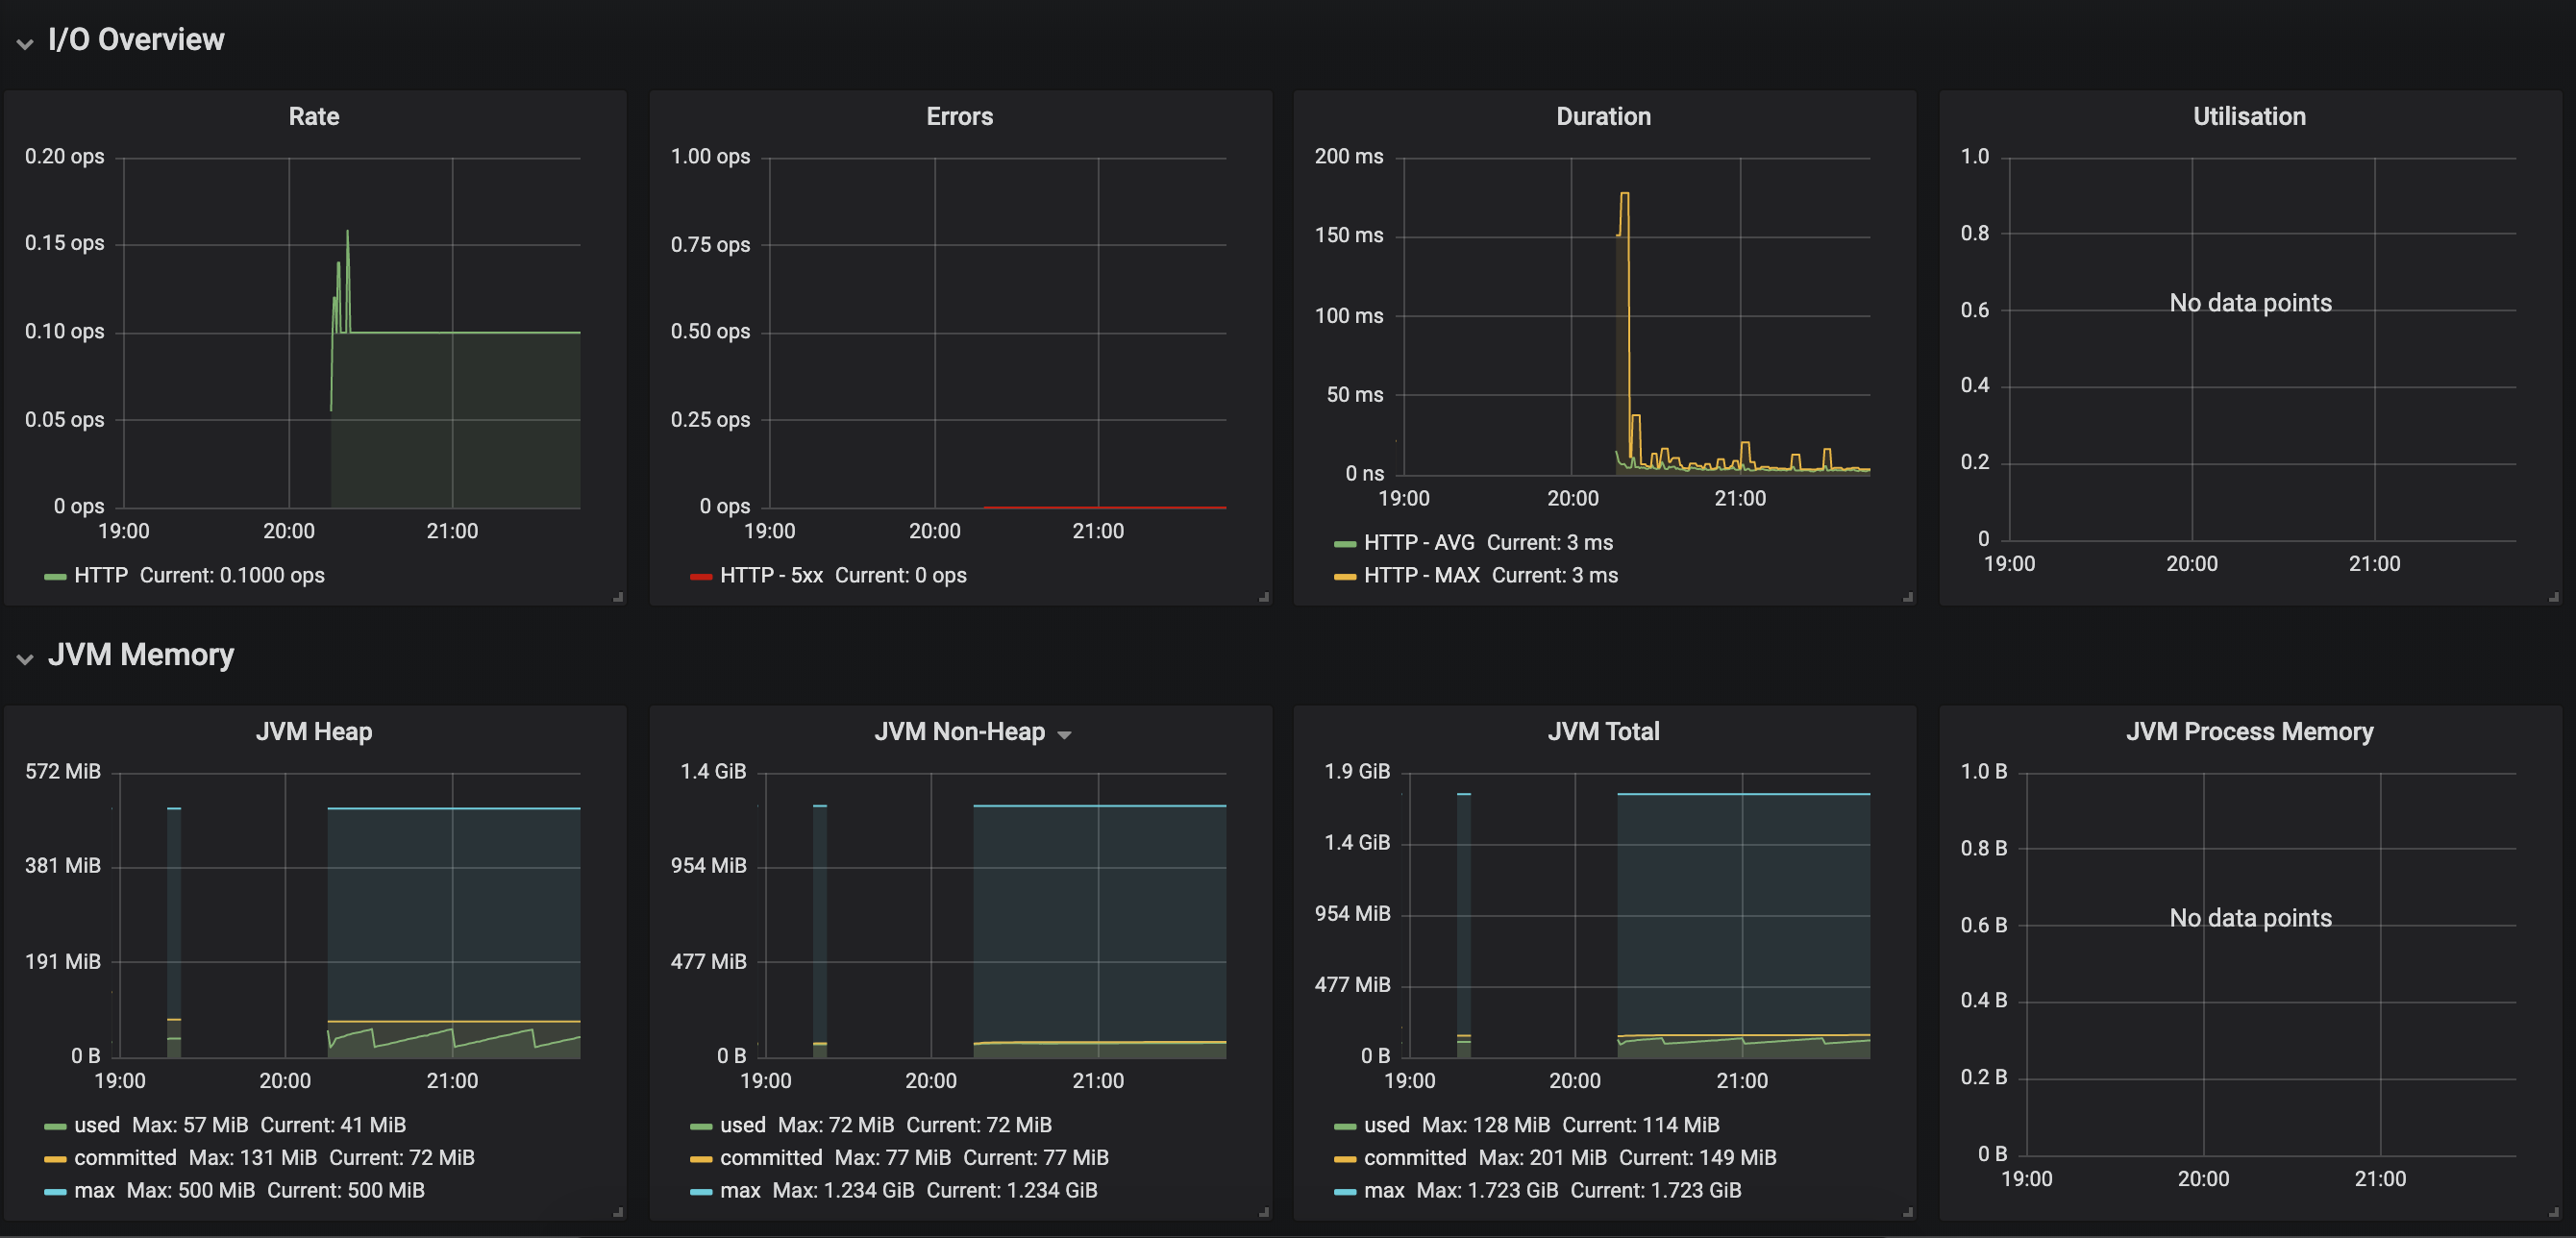Viewport: 2576px width, 1238px height.
Task: Click the JVM Non-Heap panel resize handle
Action: pyautogui.click(x=1264, y=1212)
